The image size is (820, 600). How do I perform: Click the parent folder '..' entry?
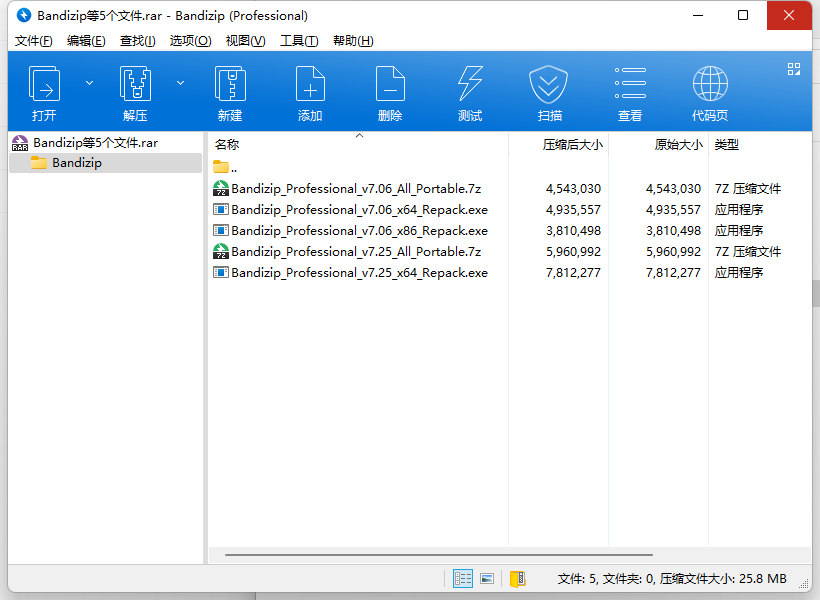click(225, 167)
